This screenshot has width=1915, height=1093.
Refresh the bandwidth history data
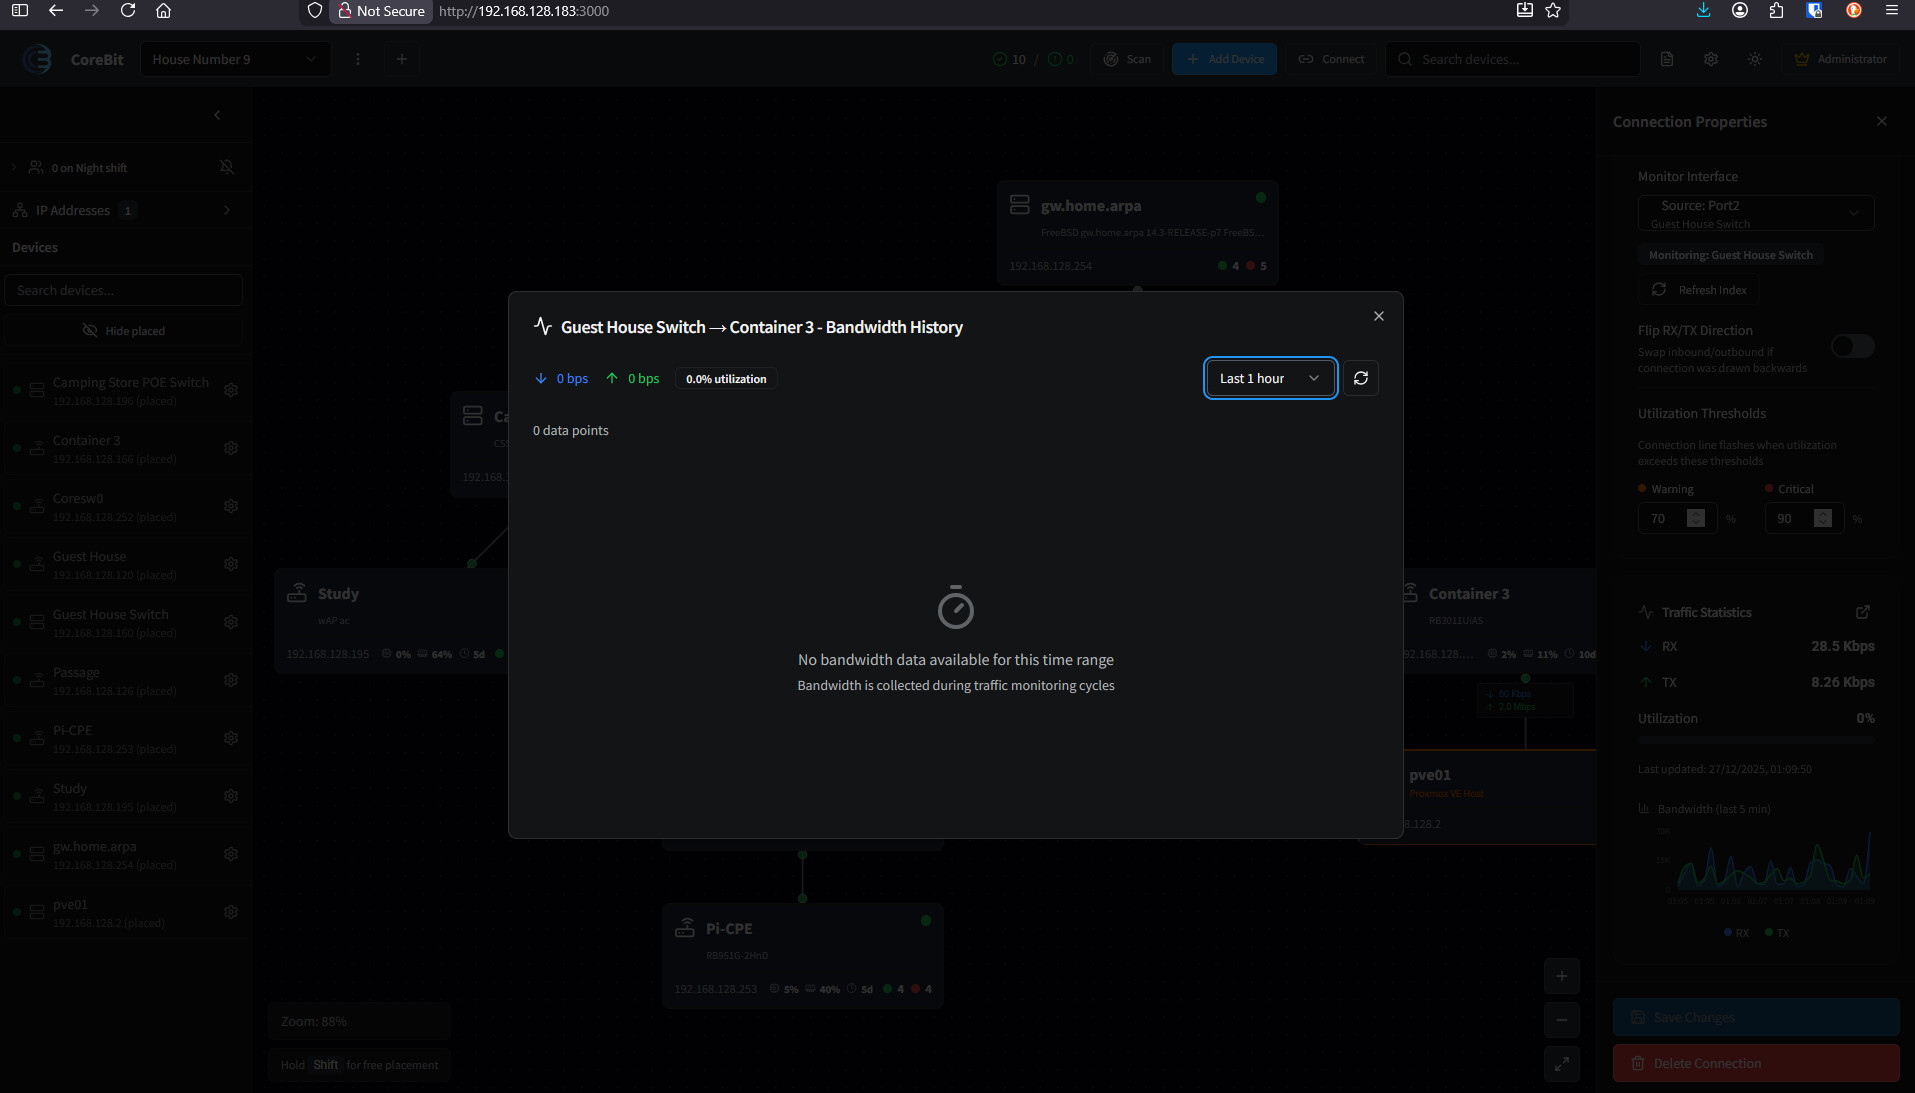click(1361, 378)
